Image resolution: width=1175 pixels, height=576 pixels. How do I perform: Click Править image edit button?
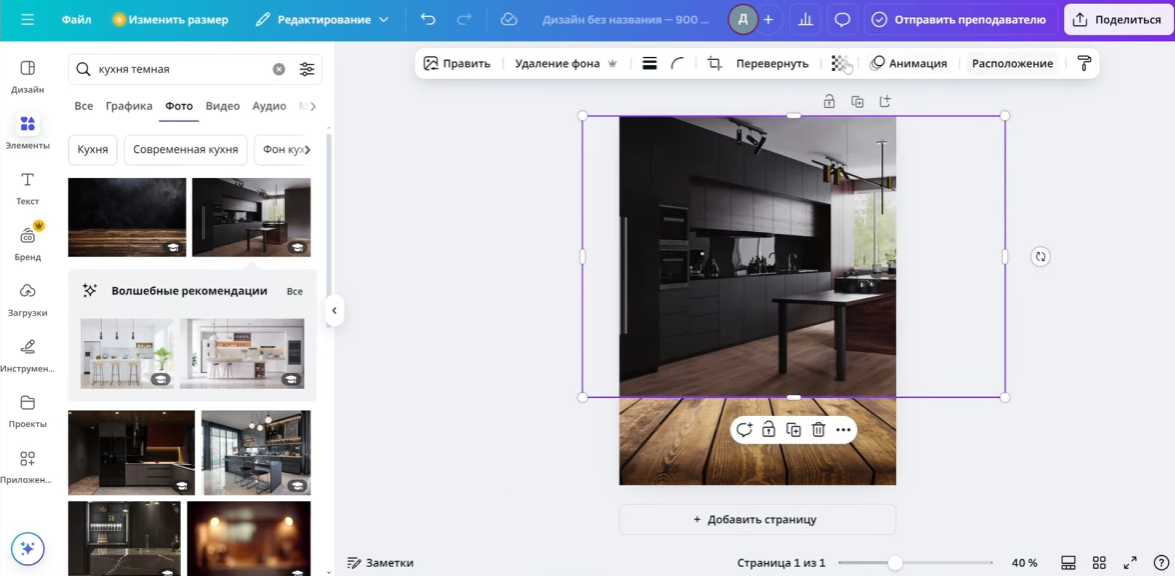coord(457,64)
